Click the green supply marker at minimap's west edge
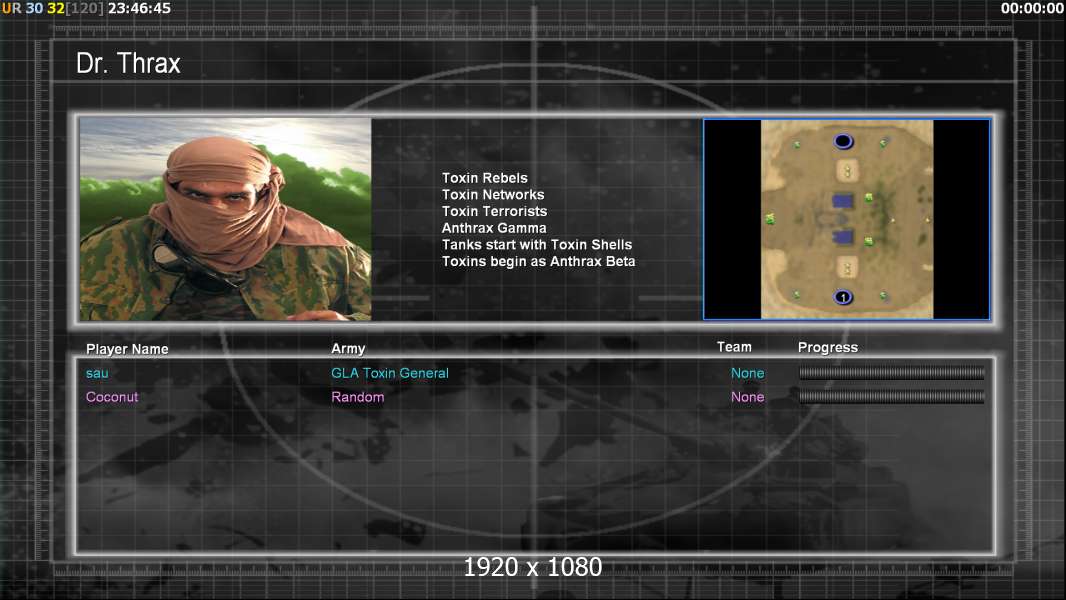This screenshot has height=600, width=1066. 770,219
